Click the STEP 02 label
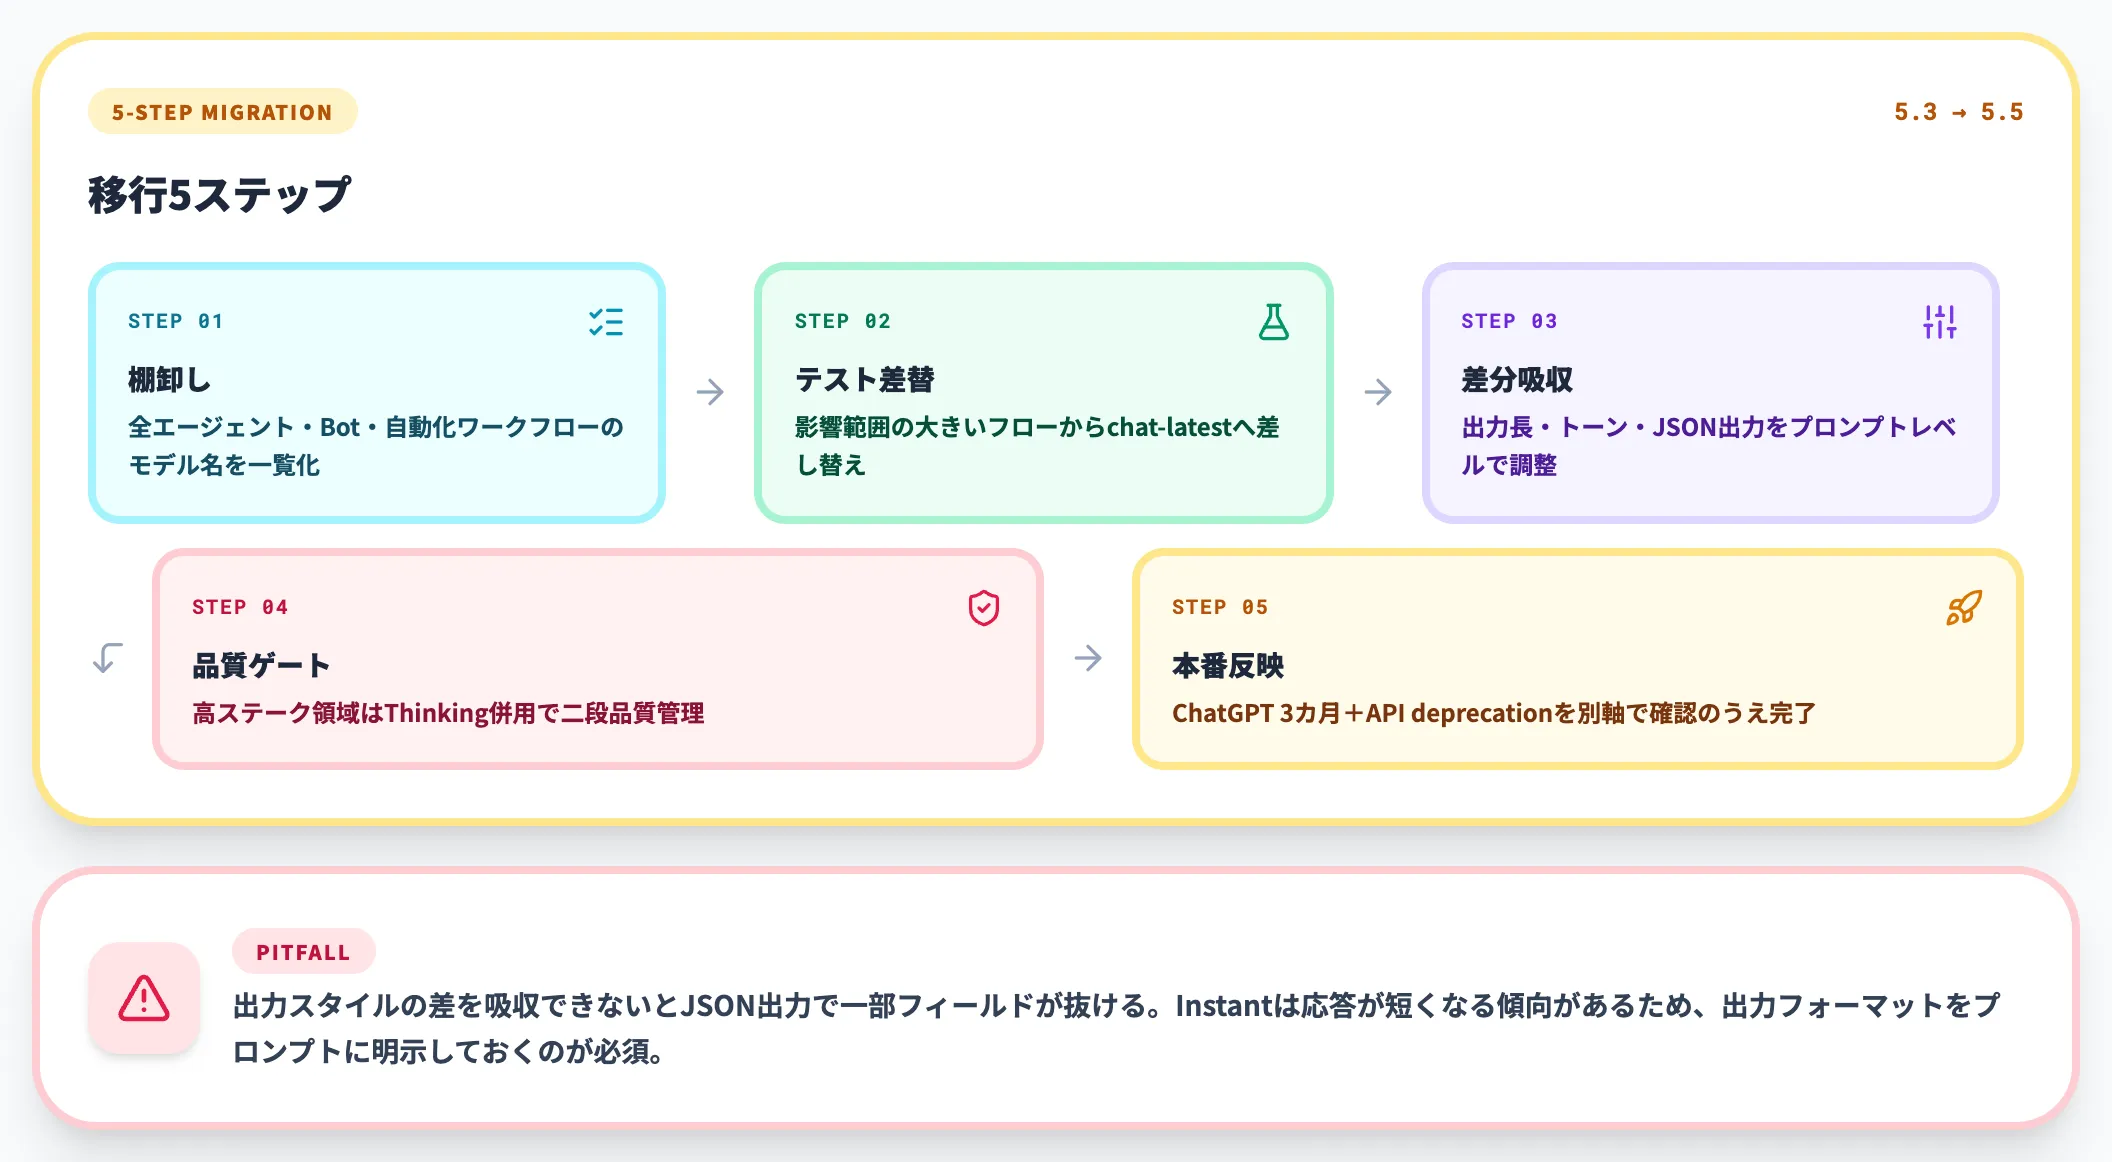Viewport: 2112px width, 1162px height. [842, 321]
